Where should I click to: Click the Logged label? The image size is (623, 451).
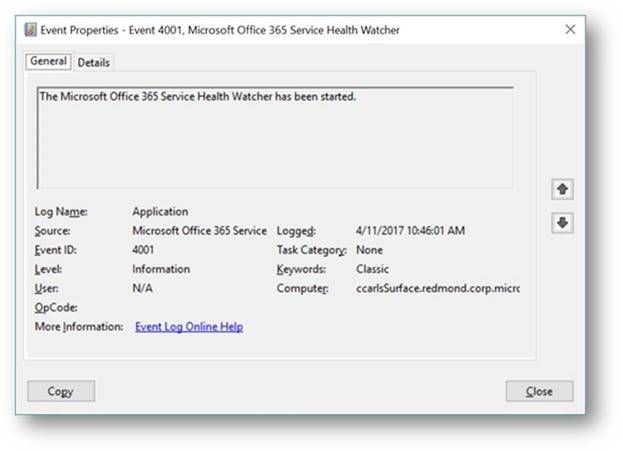tap(296, 230)
